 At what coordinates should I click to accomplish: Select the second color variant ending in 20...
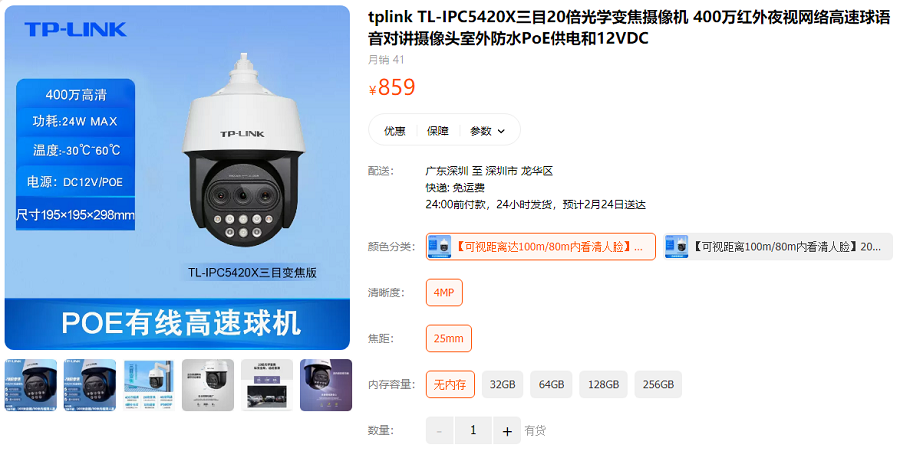coord(778,247)
